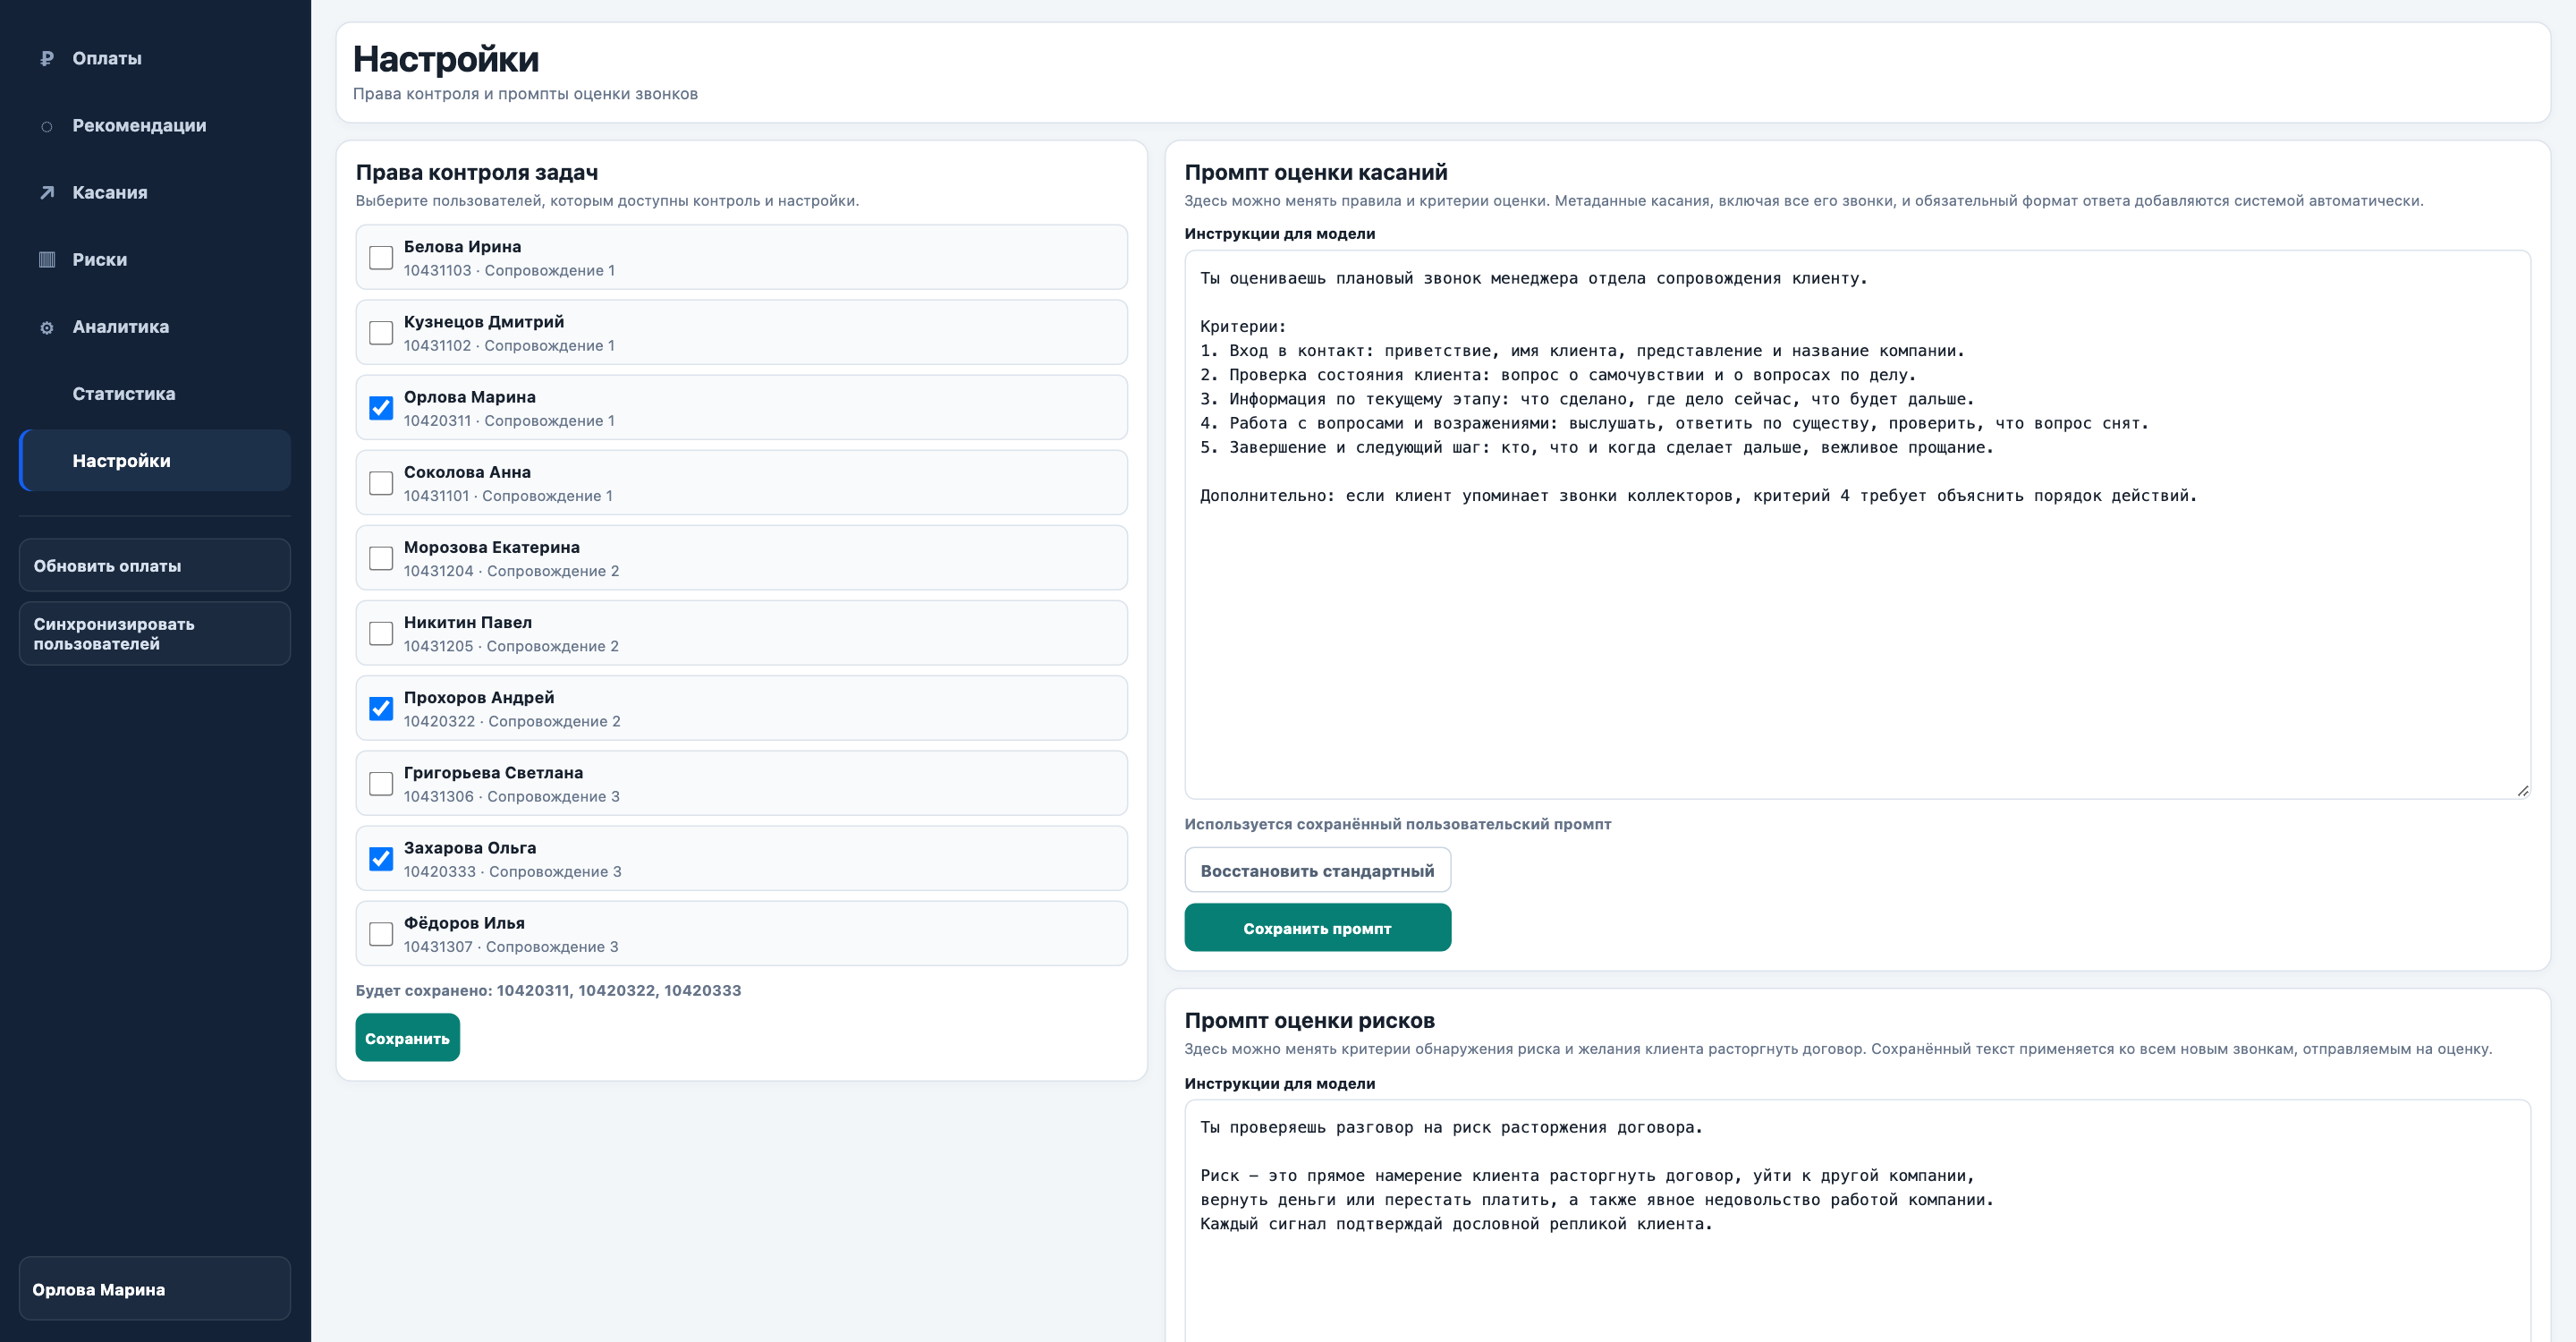Open the Касания page
This screenshot has height=1342, width=2576.
[x=155, y=192]
